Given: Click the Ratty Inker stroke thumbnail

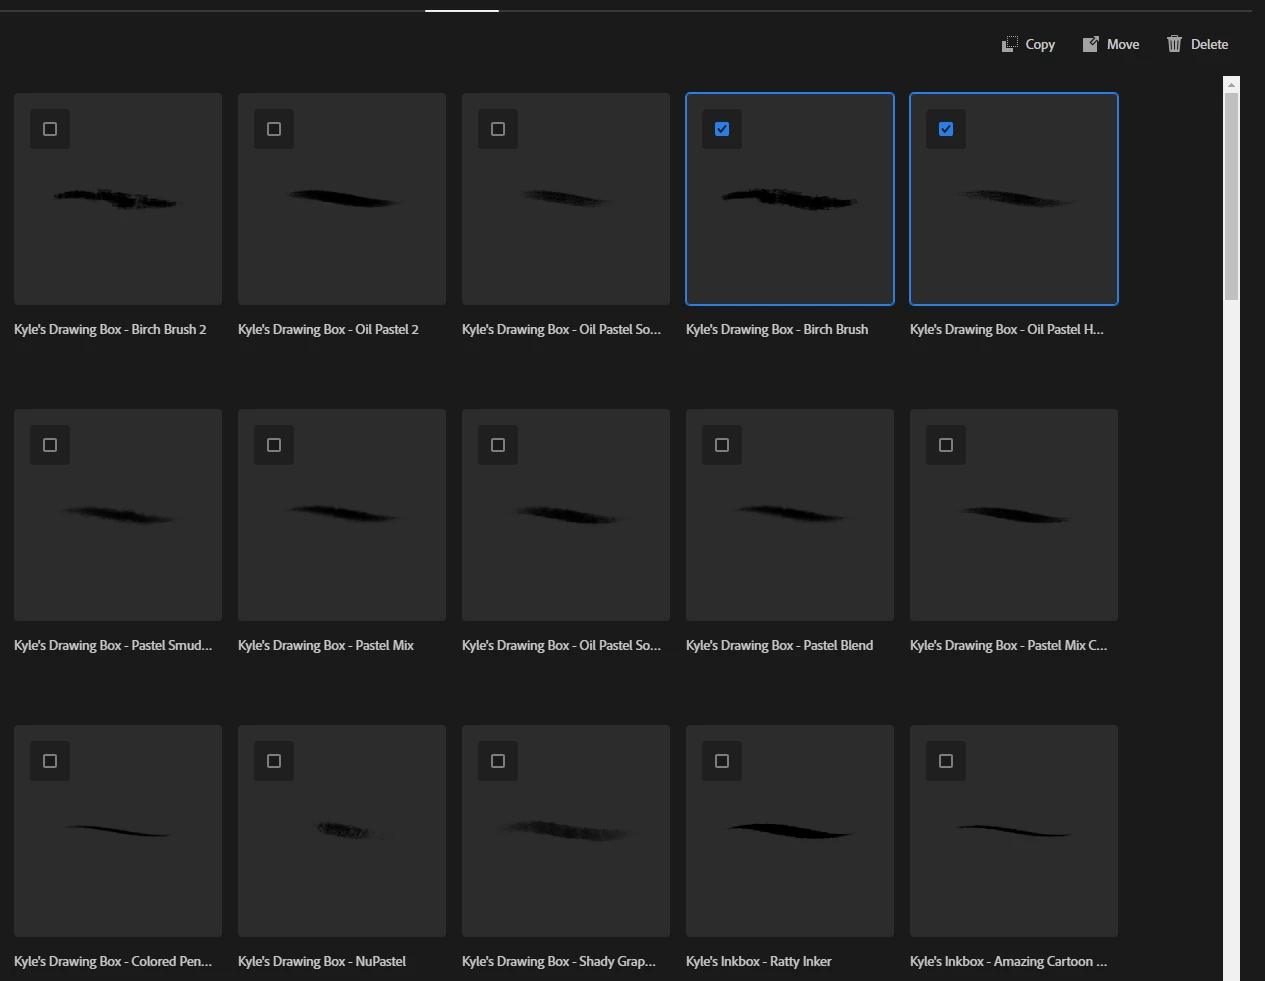Looking at the screenshot, I should coord(790,831).
